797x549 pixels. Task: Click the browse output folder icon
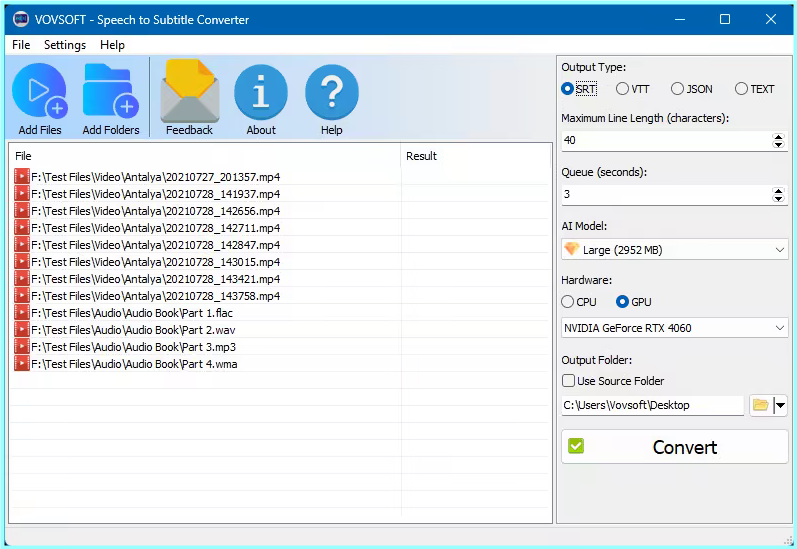tap(760, 405)
